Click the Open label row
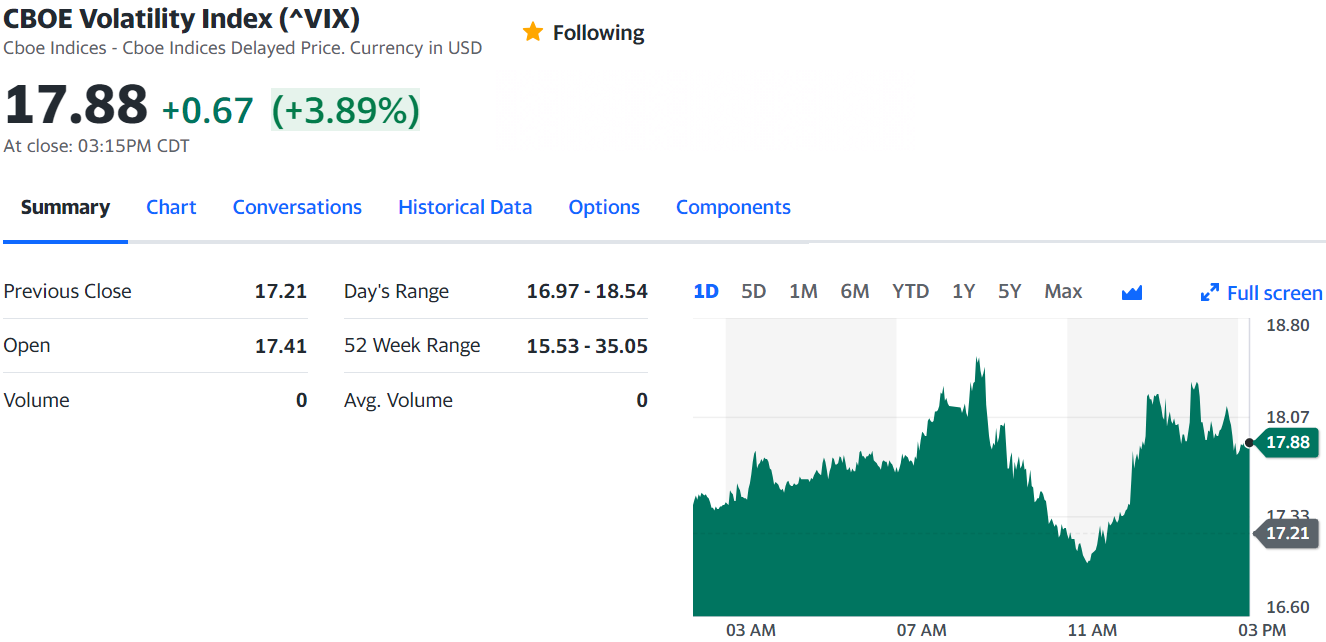This screenshot has width=1326, height=642. point(155,345)
